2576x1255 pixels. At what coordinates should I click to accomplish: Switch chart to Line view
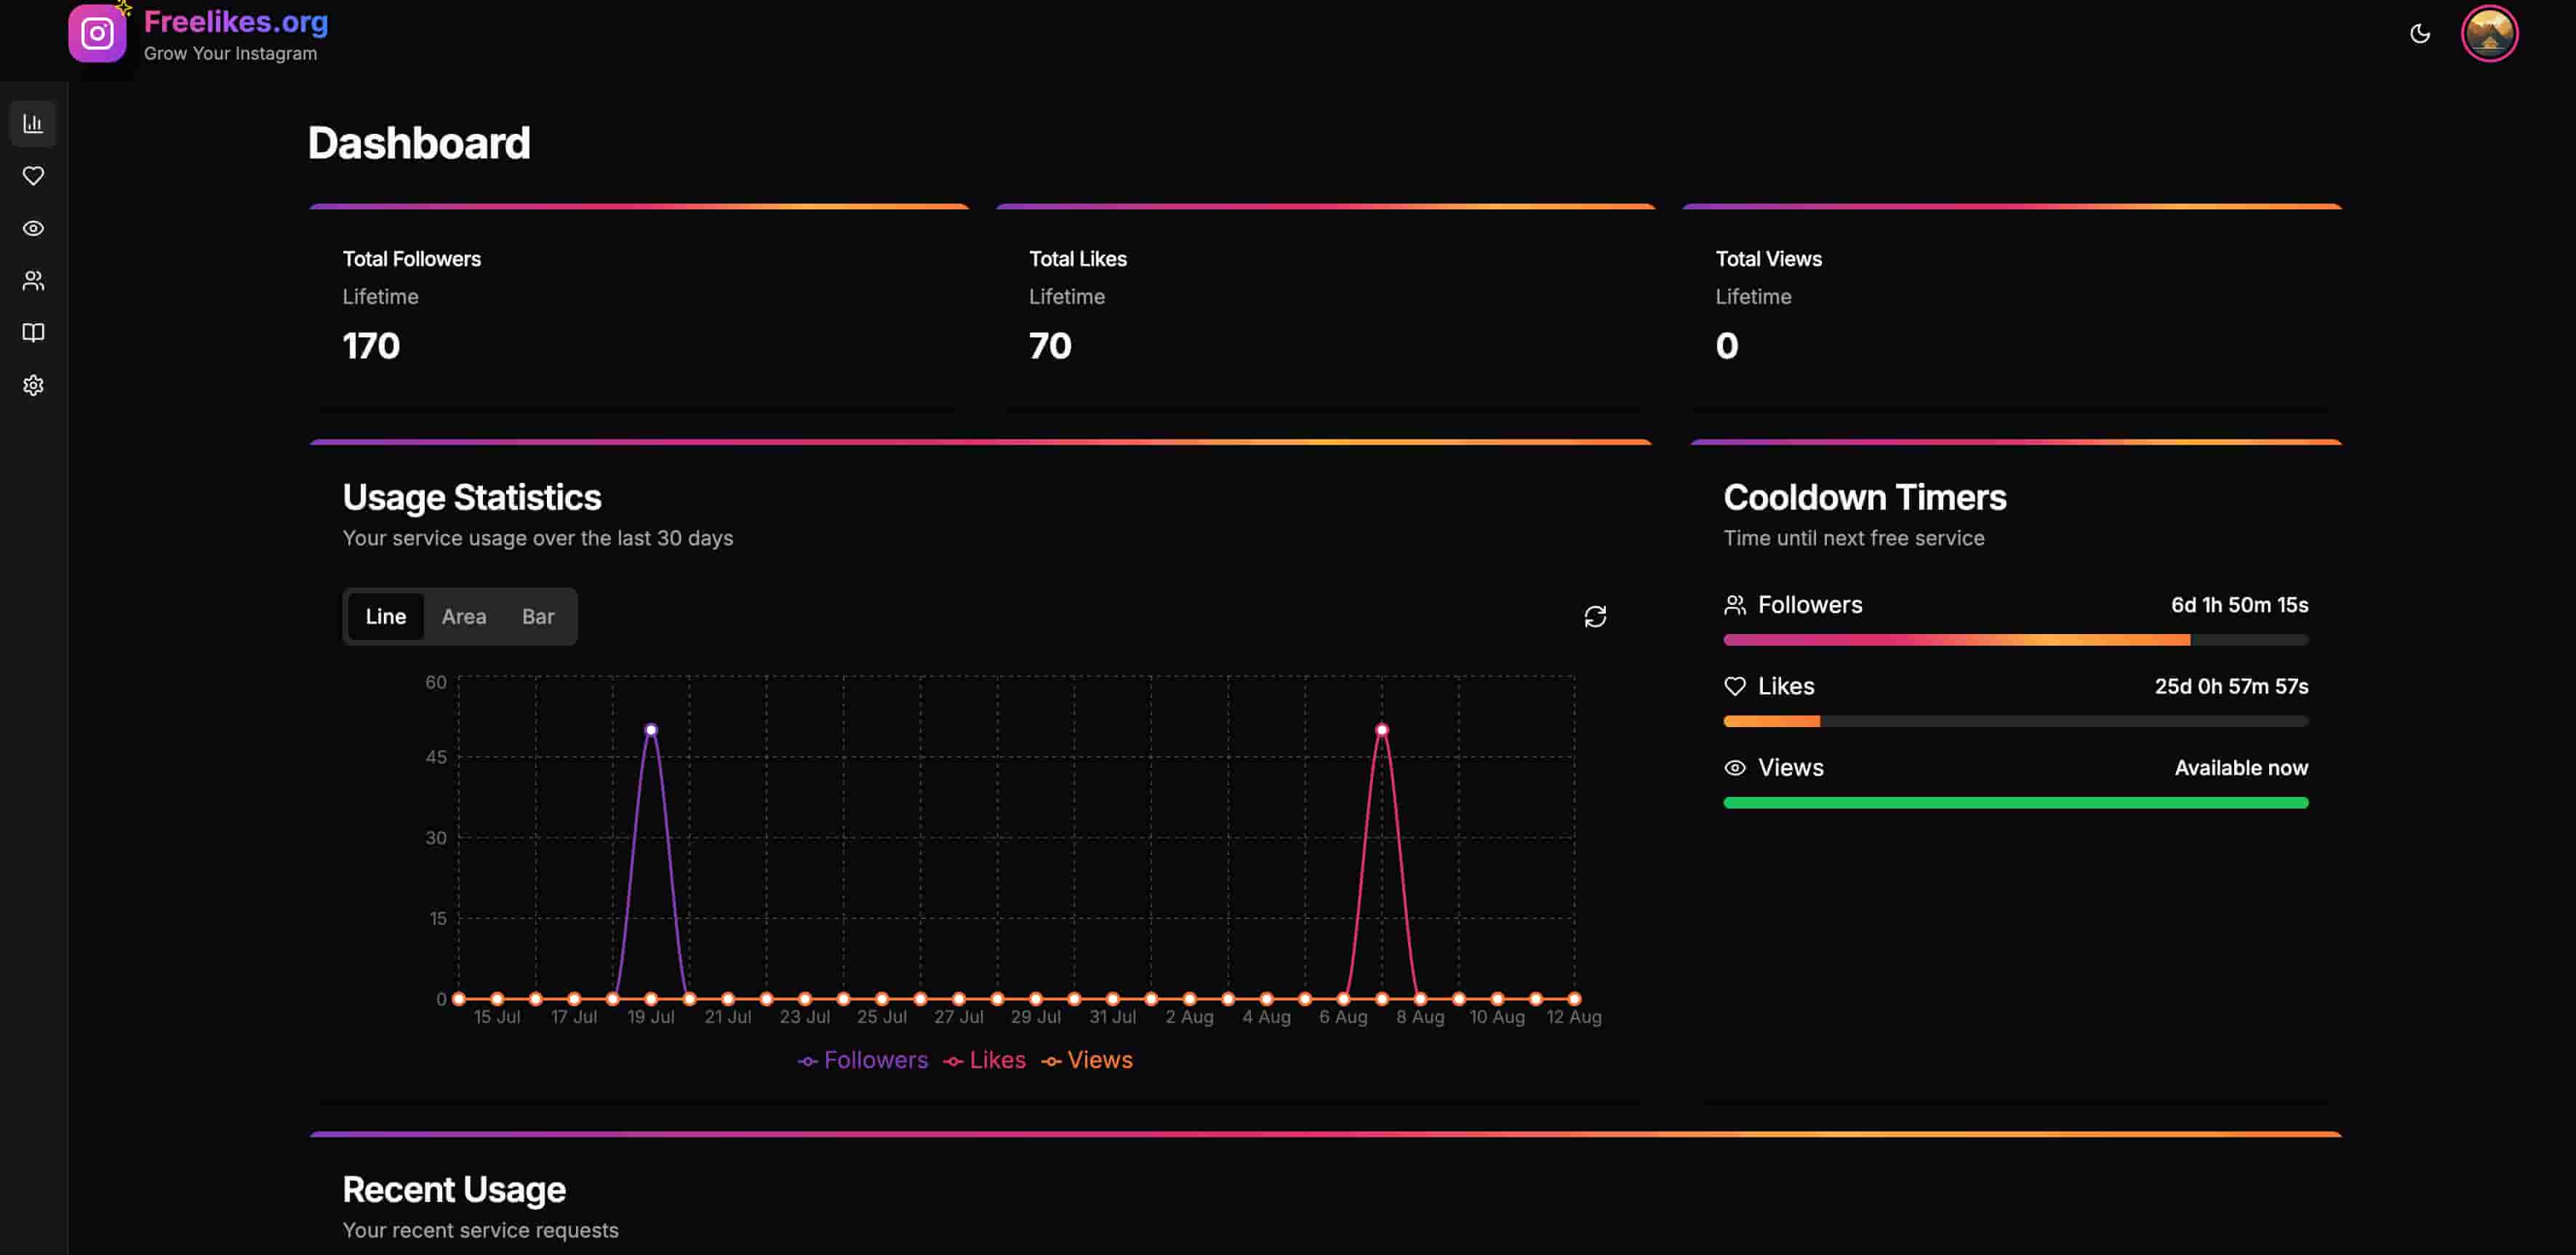[x=385, y=616]
